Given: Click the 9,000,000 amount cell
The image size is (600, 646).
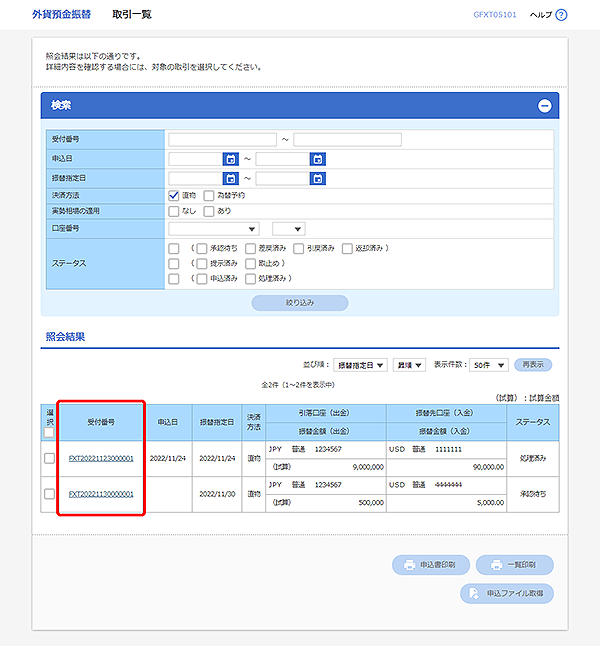Looking at the screenshot, I should [326, 467].
